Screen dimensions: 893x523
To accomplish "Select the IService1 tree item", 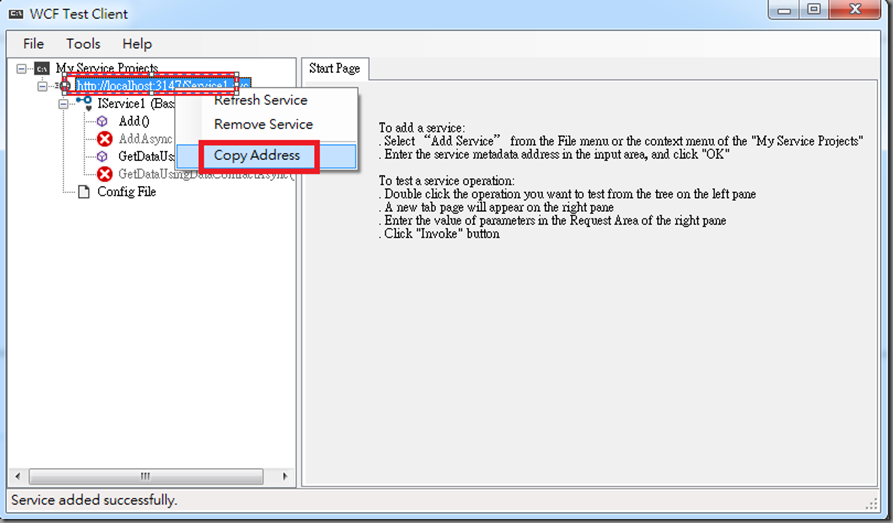I will point(136,104).
